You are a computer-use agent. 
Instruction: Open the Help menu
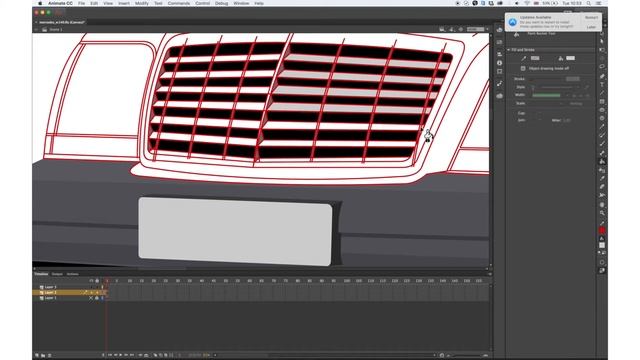click(x=259, y=3)
